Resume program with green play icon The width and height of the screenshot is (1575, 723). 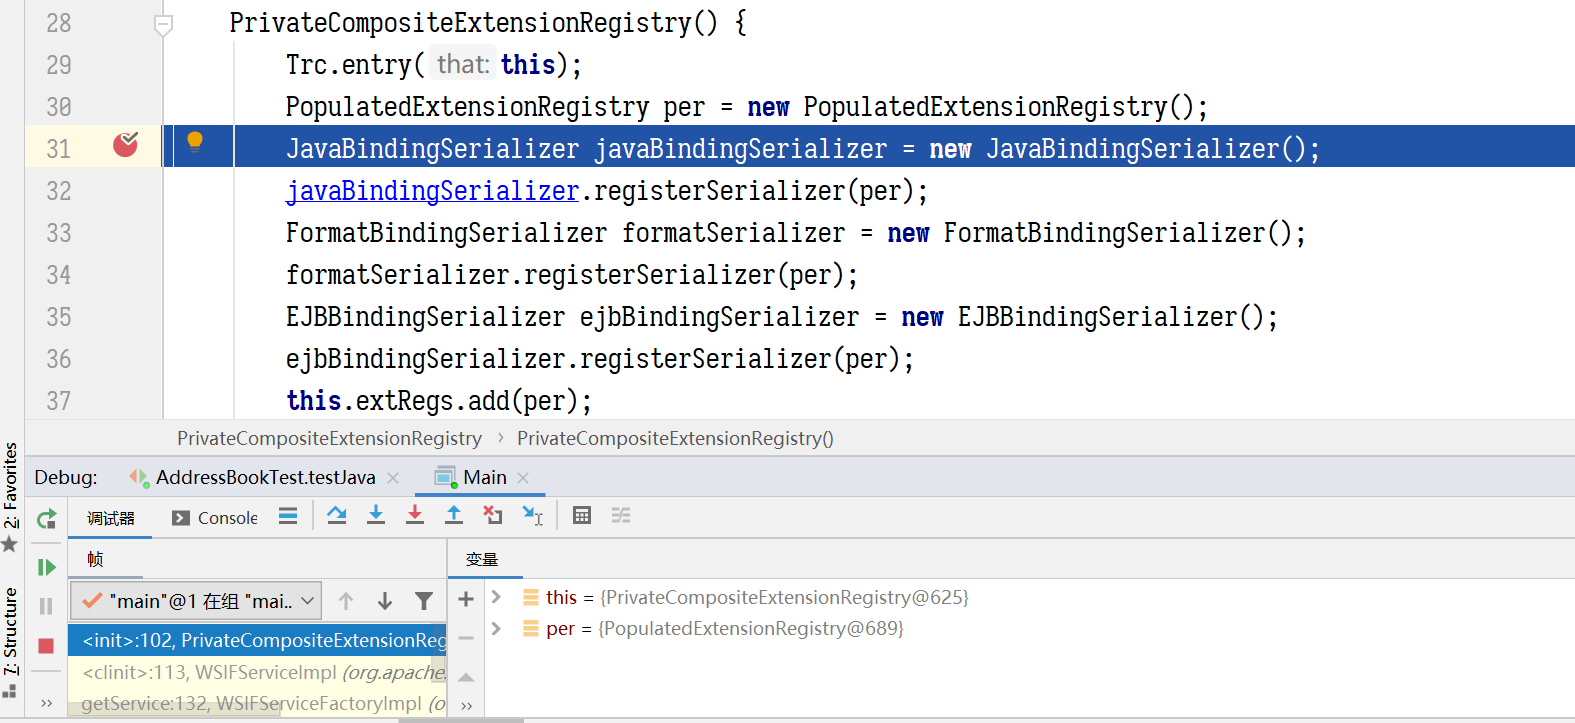coord(46,567)
